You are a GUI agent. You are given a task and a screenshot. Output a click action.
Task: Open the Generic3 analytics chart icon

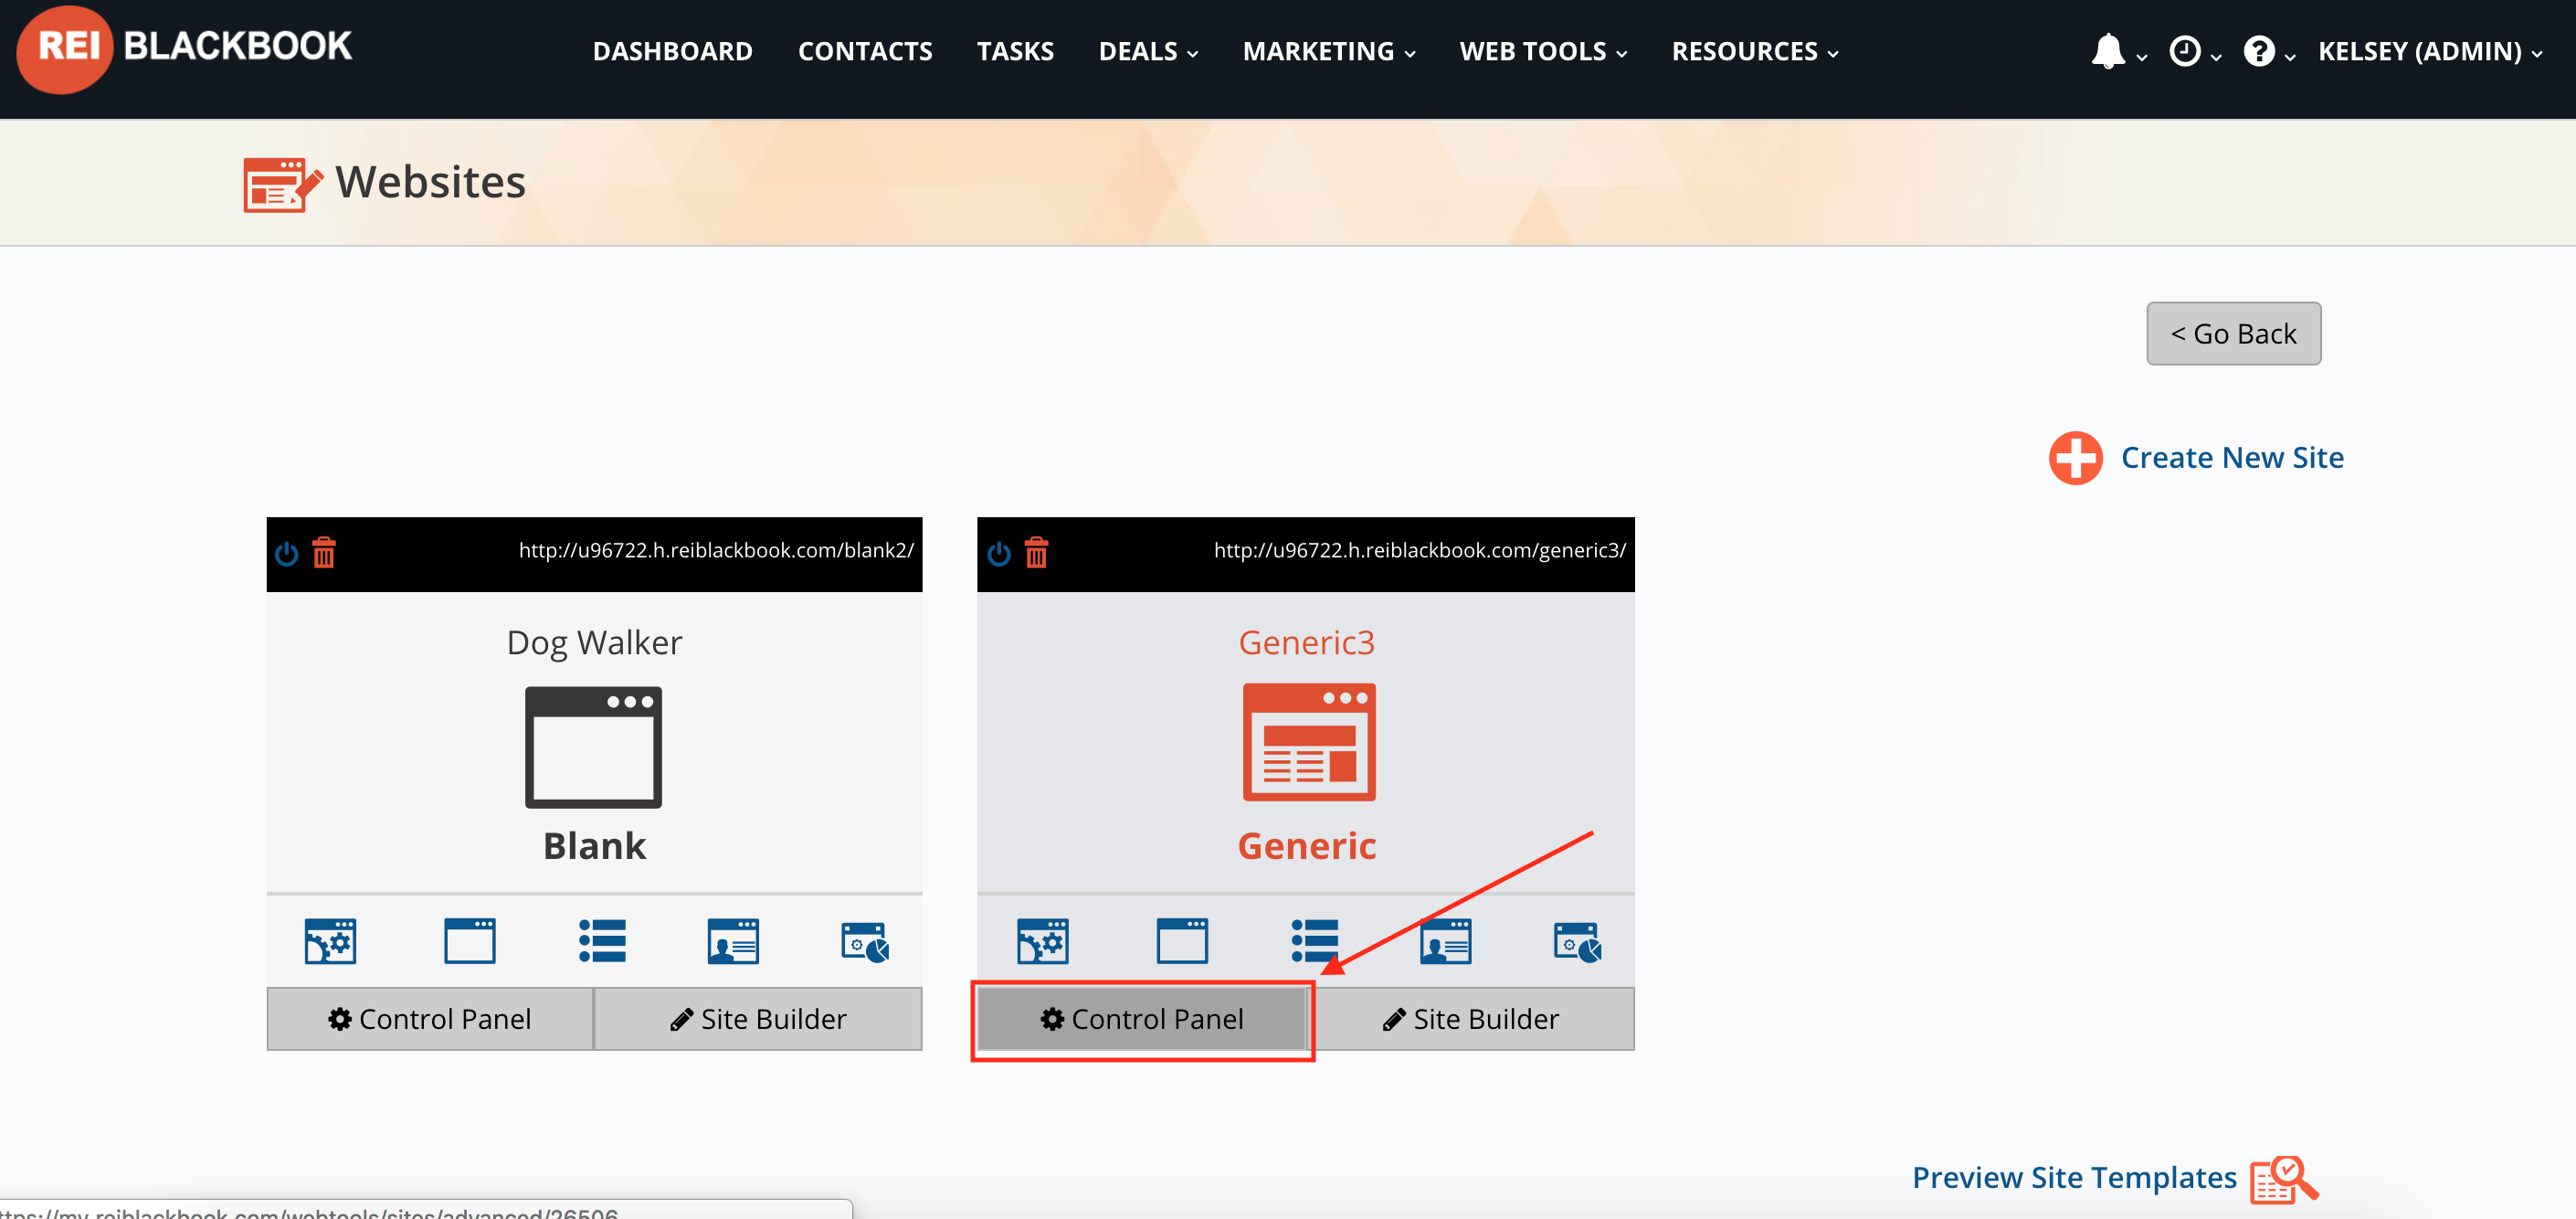tap(1577, 942)
